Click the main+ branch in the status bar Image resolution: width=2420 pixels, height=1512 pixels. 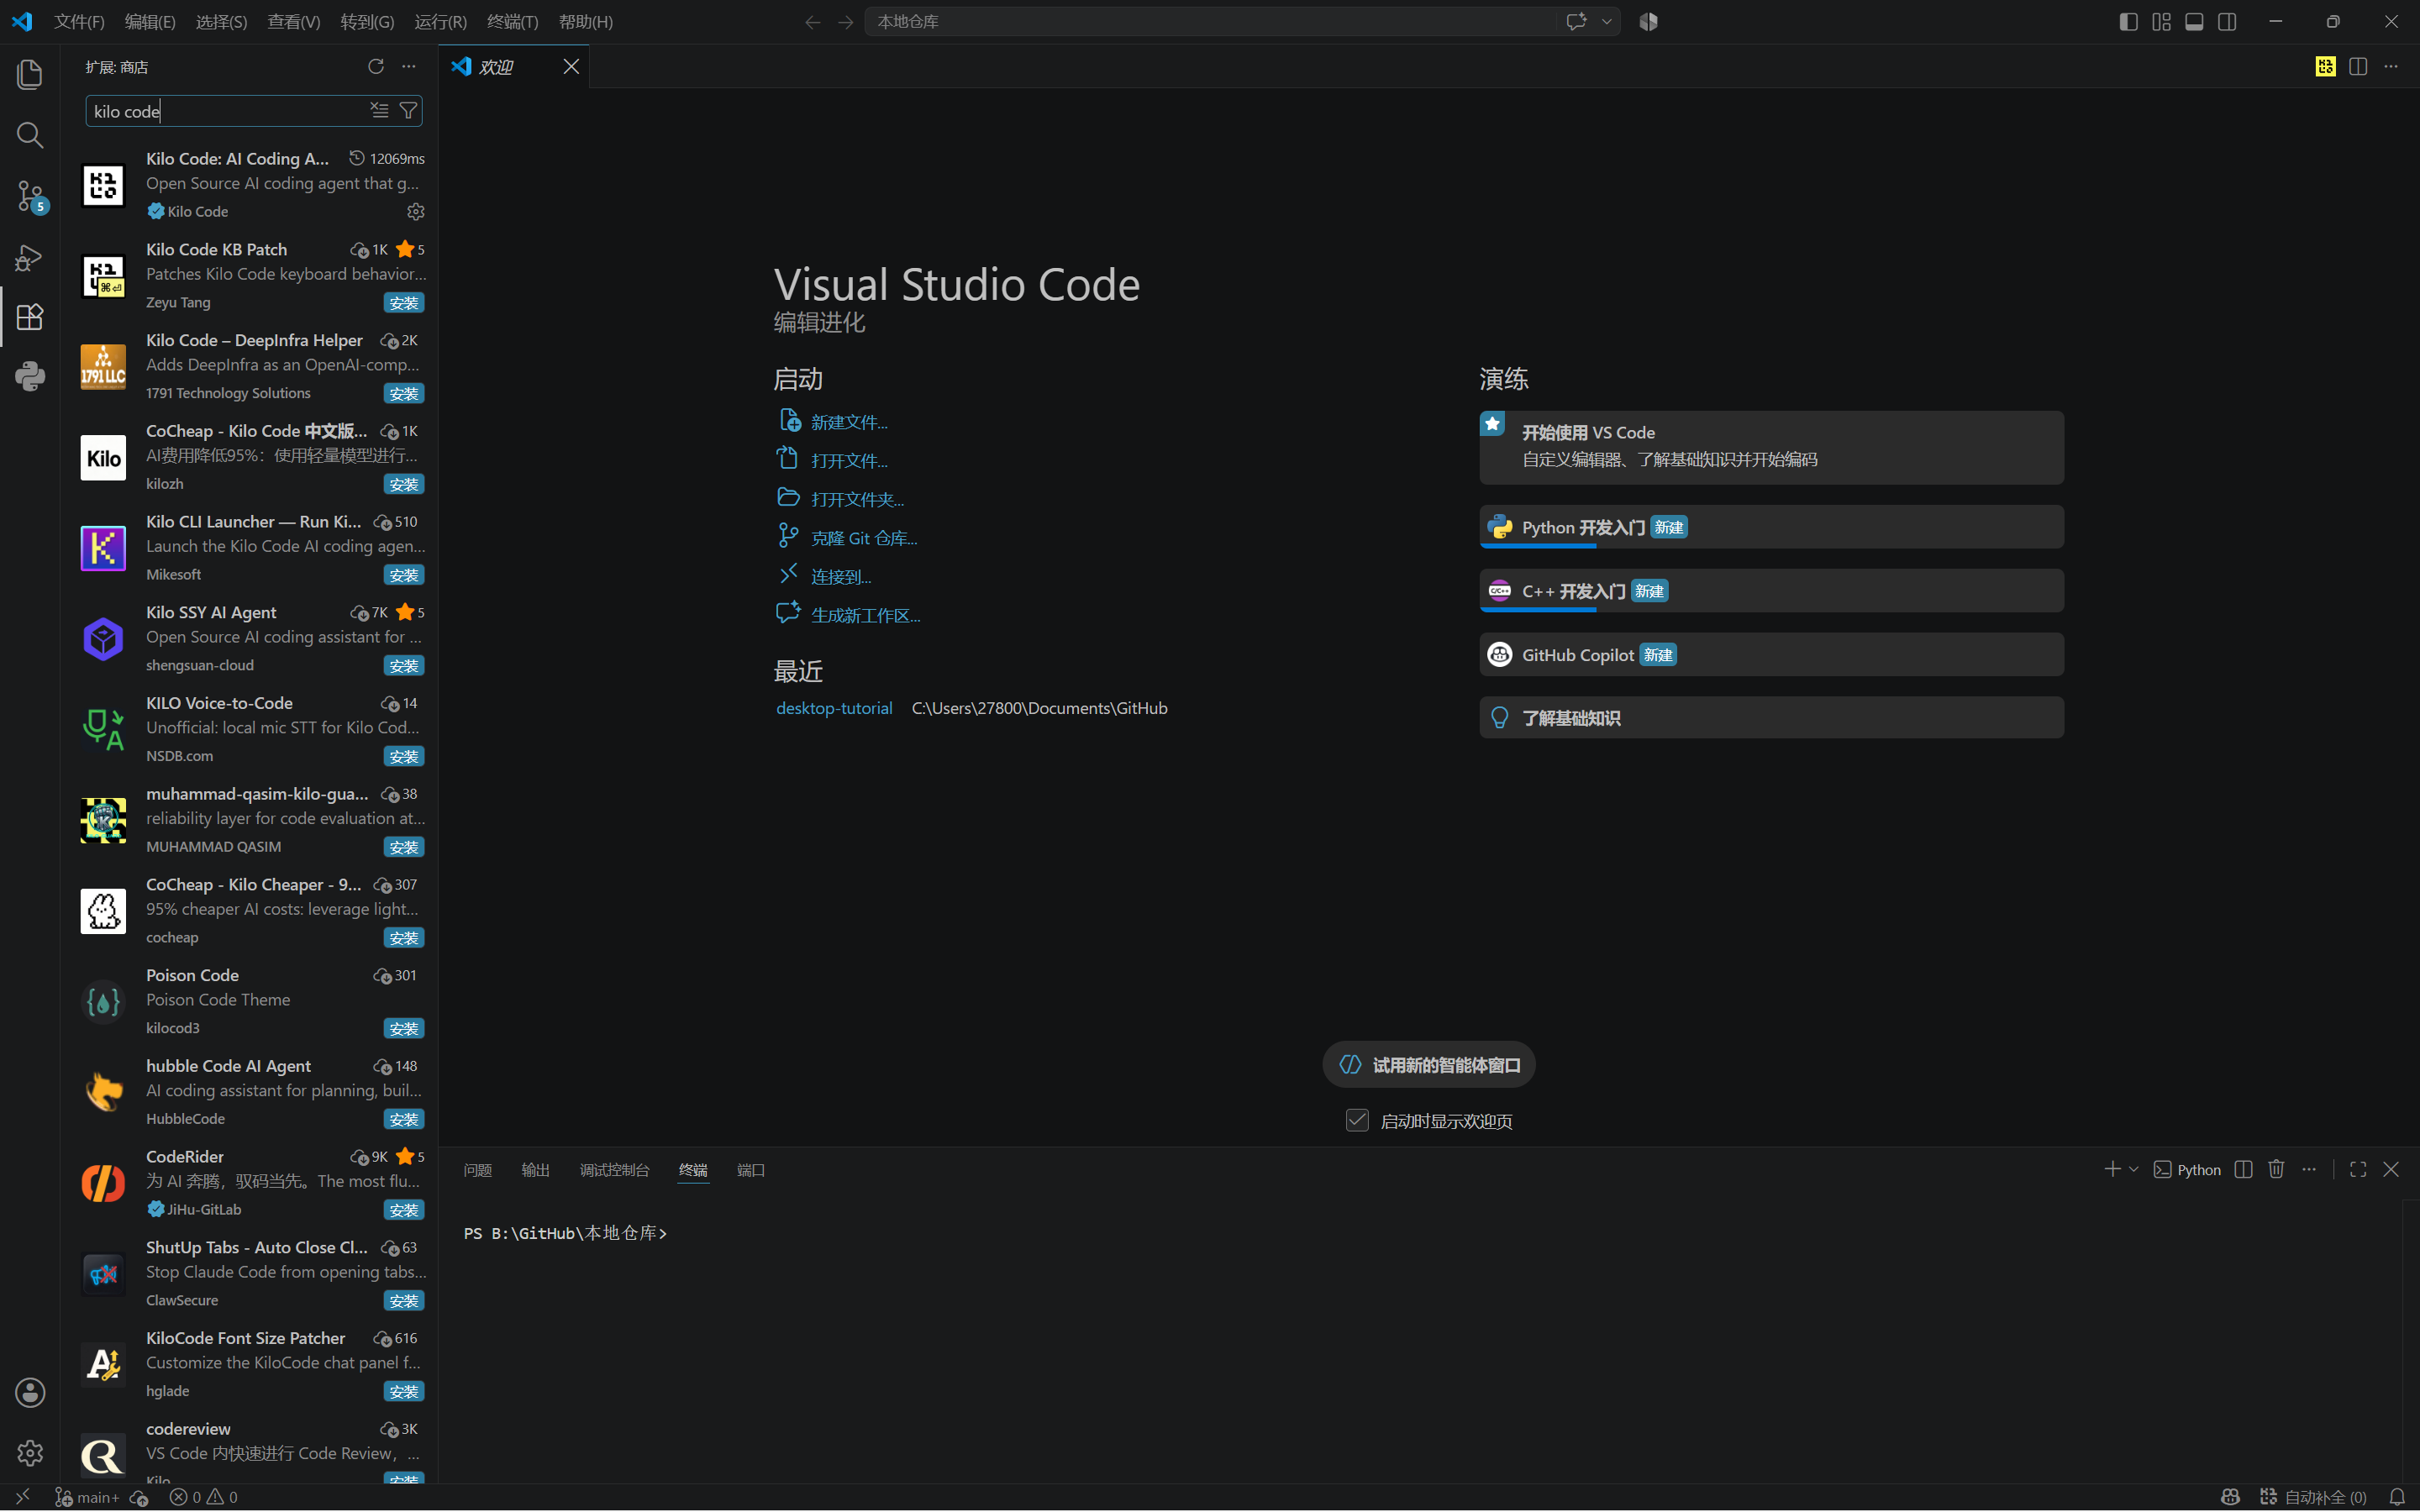click(x=87, y=1497)
